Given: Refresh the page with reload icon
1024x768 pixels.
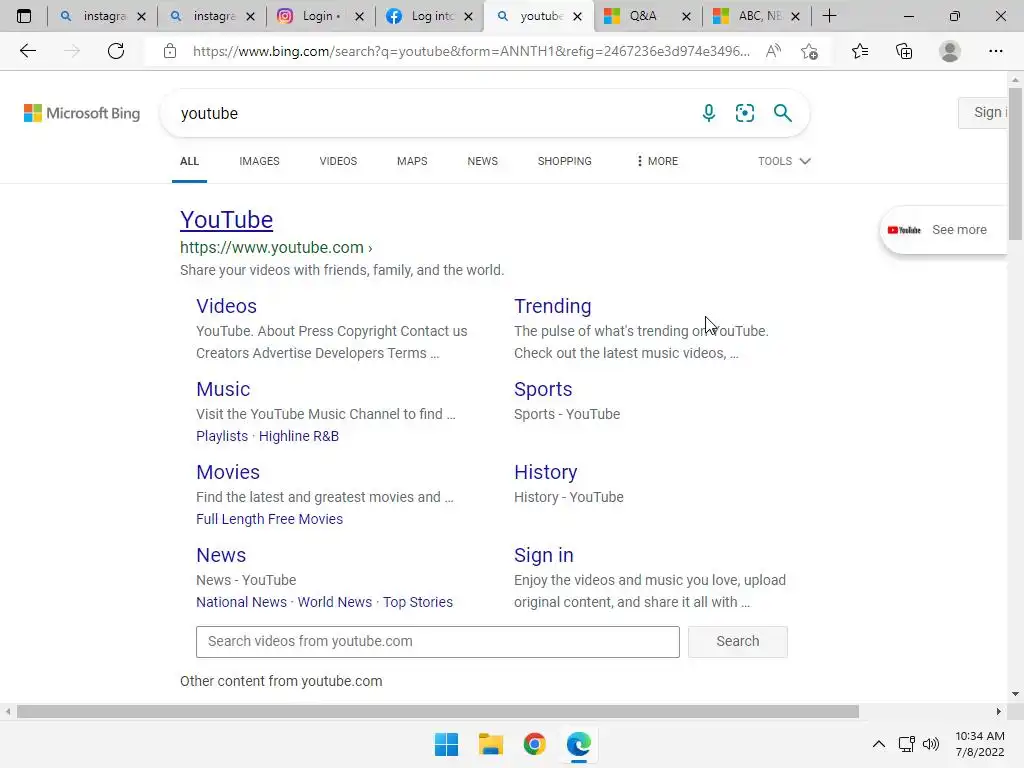Looking at the screenshot, I should 116,51.
